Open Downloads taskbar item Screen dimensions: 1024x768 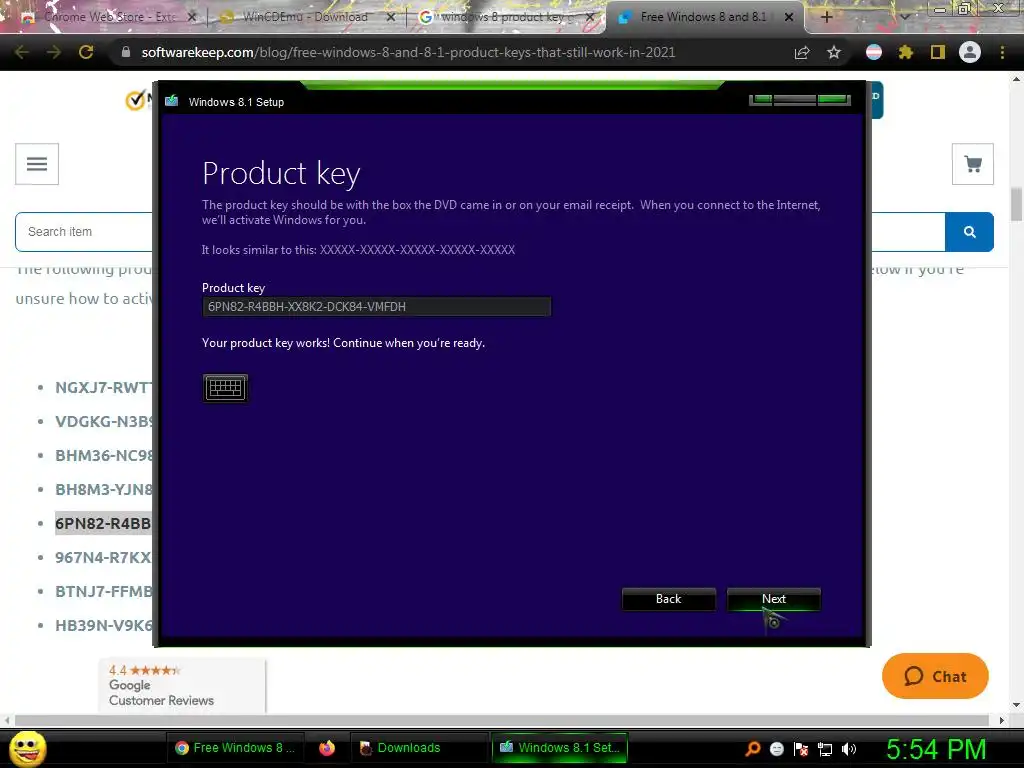tap(418, 748)
